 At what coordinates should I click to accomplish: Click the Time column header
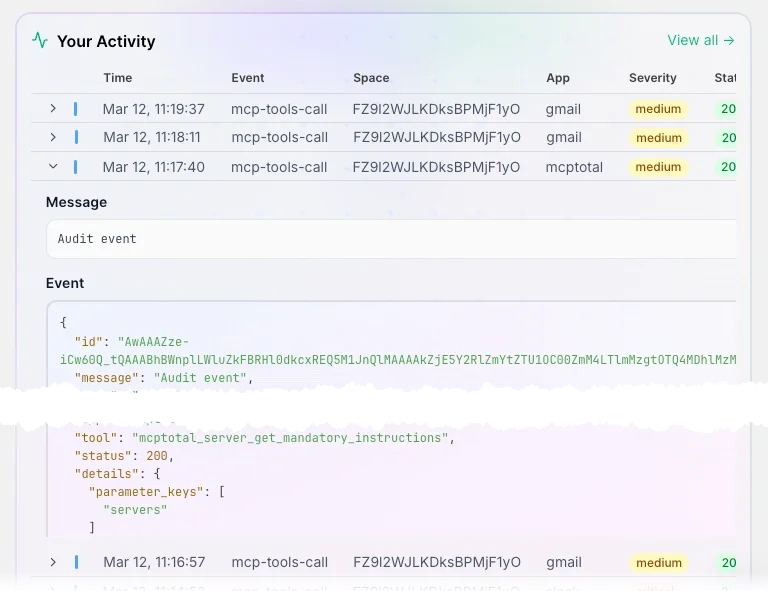[x=118, y=78]
